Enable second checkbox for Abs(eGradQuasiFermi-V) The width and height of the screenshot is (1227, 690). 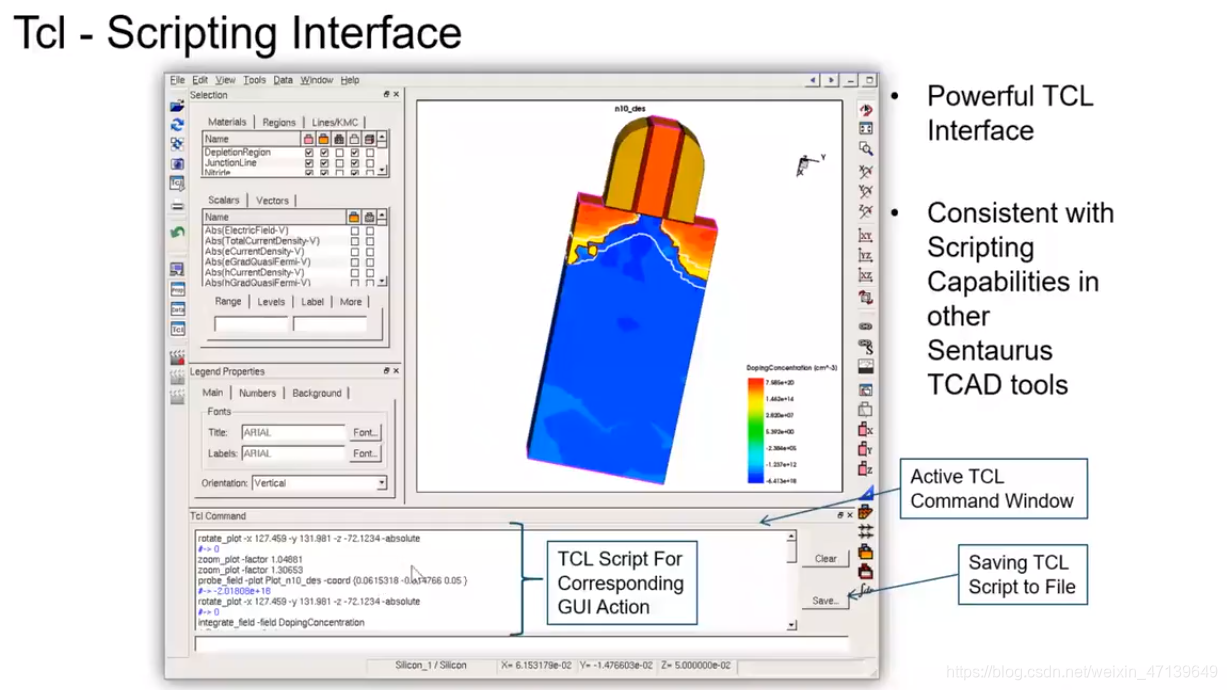tap(370, 262)
